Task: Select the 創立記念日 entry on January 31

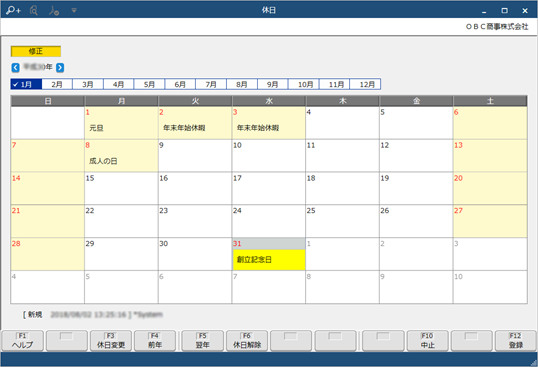Action: tap(269, 260)
